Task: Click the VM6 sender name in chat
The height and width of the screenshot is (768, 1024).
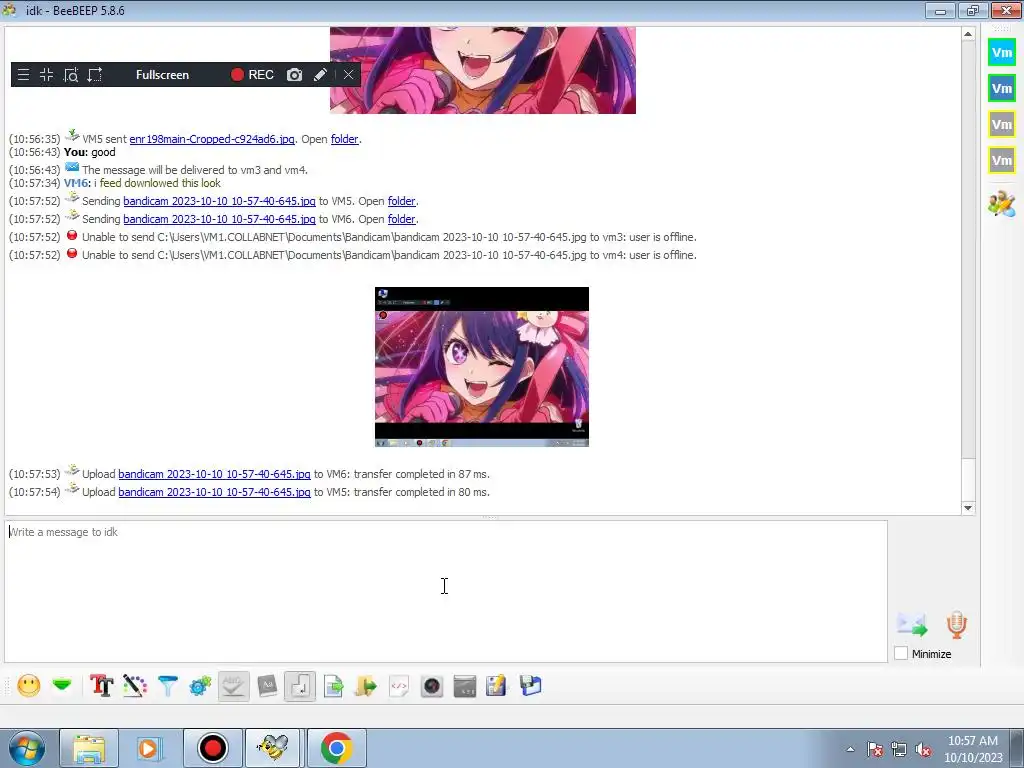Action: pyautogui.click(x=76, y=184)
